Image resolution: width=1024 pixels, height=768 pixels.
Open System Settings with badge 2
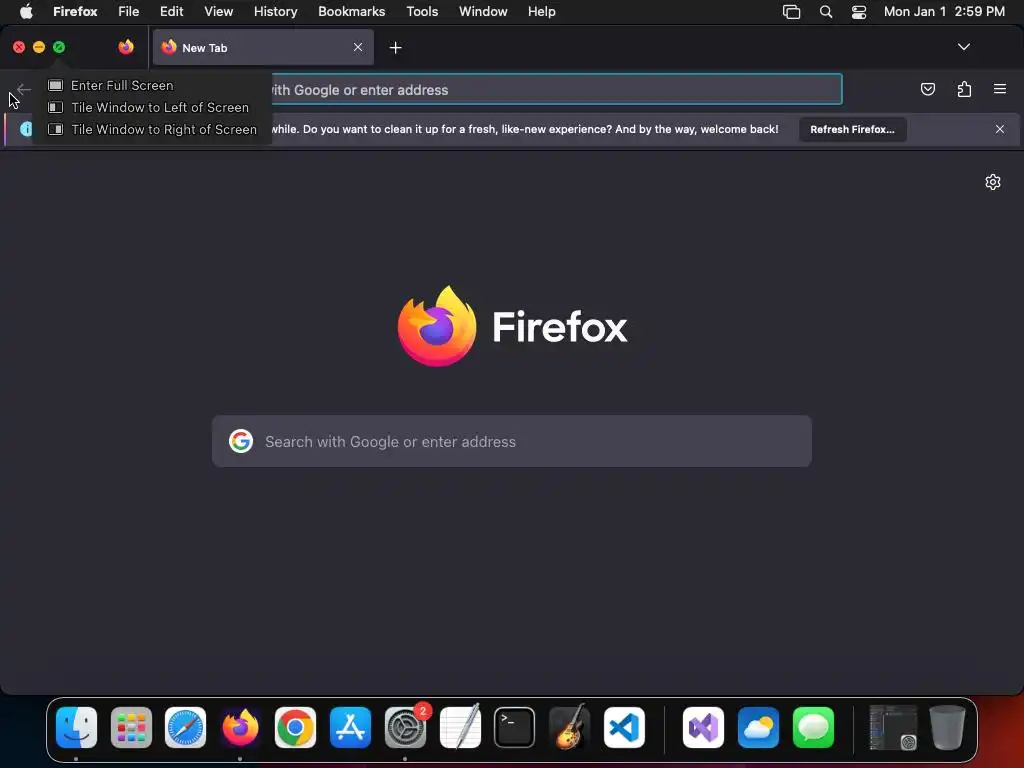[x=405, y=727]
